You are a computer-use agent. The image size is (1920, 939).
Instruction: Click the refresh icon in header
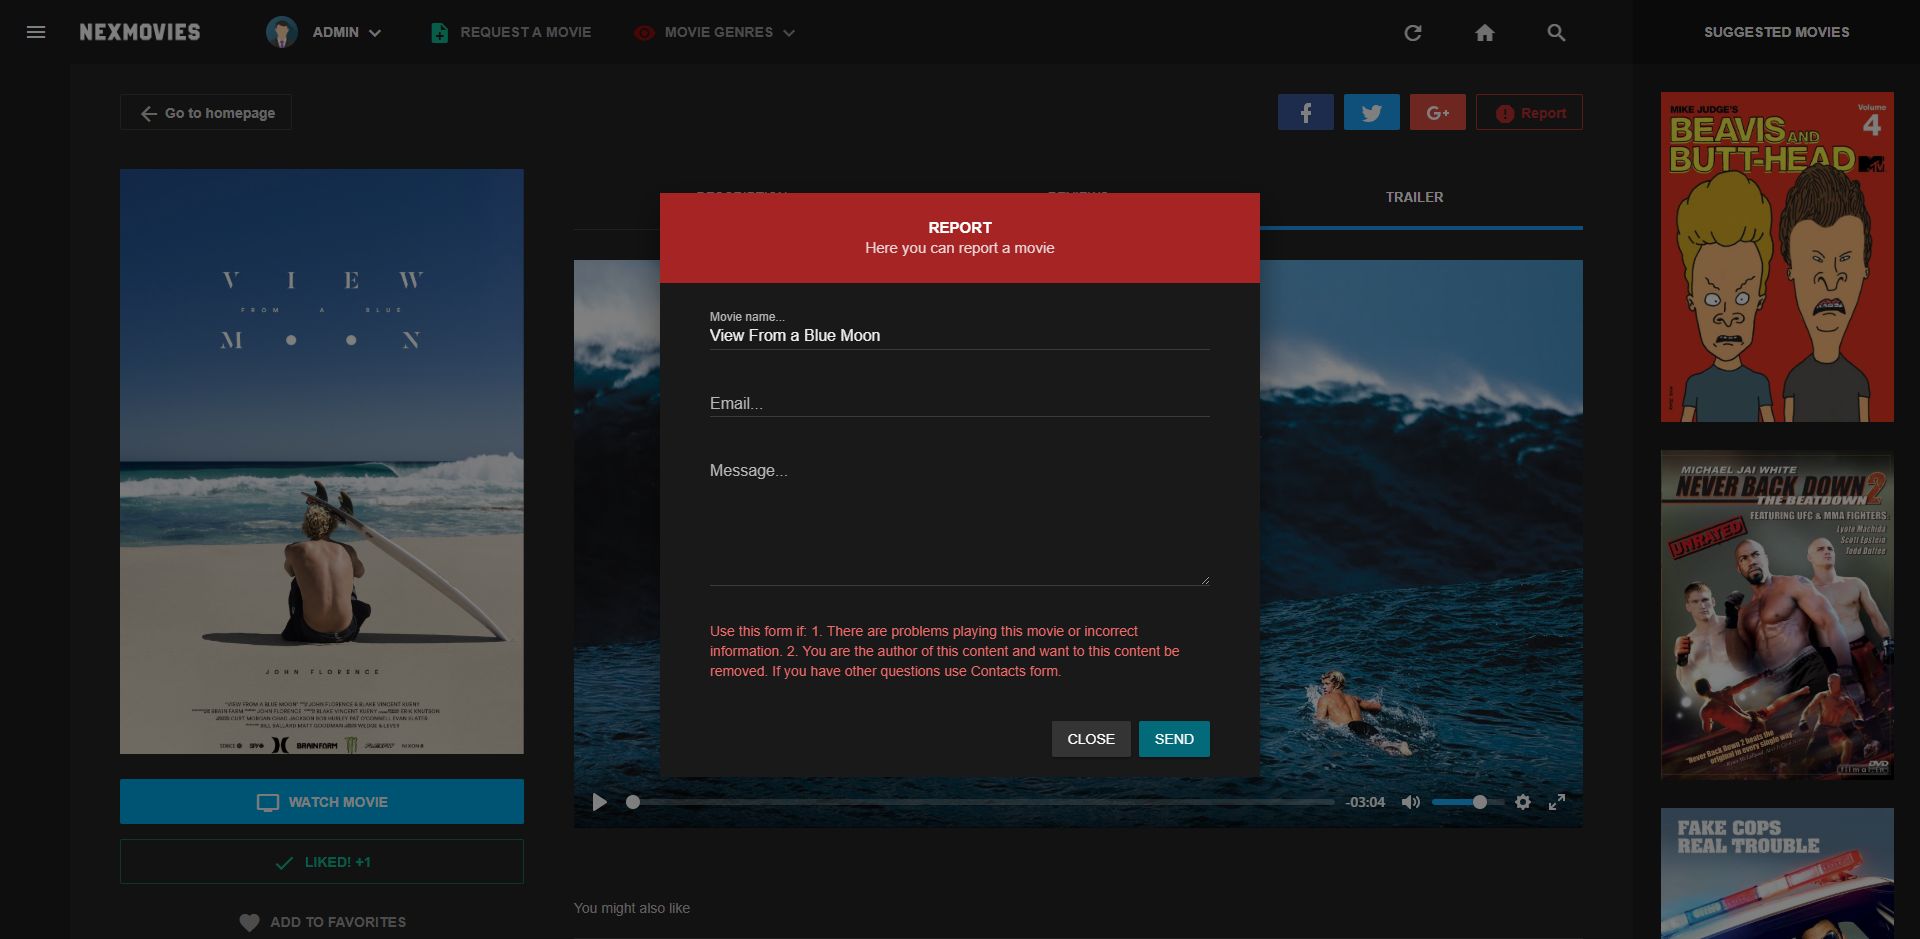[x=1413, y=33]
